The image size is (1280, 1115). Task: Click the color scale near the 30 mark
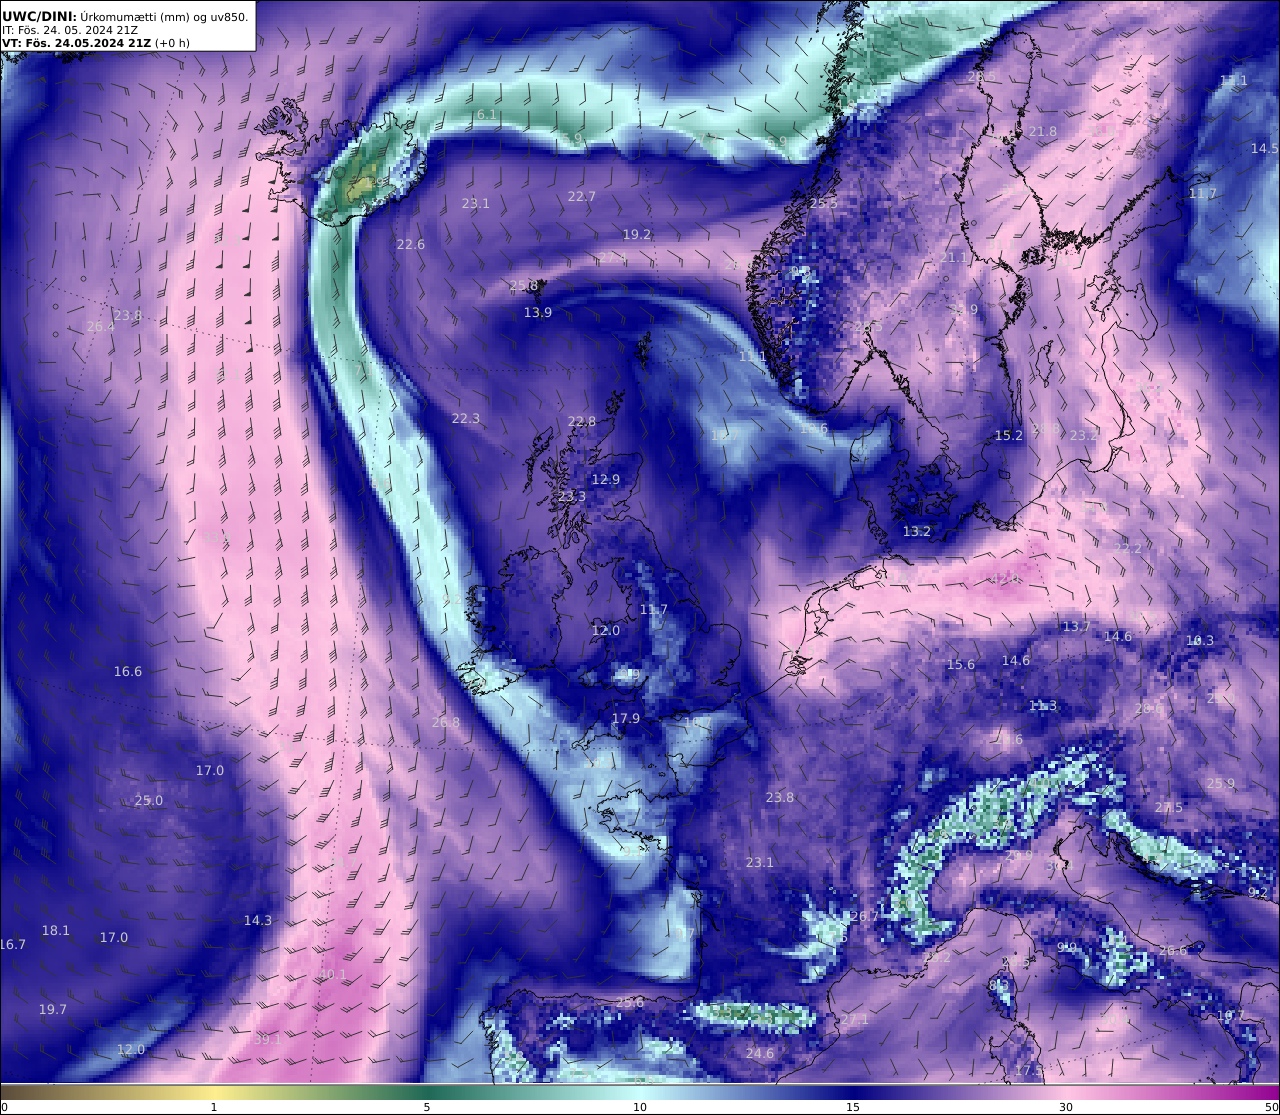1066,1091
